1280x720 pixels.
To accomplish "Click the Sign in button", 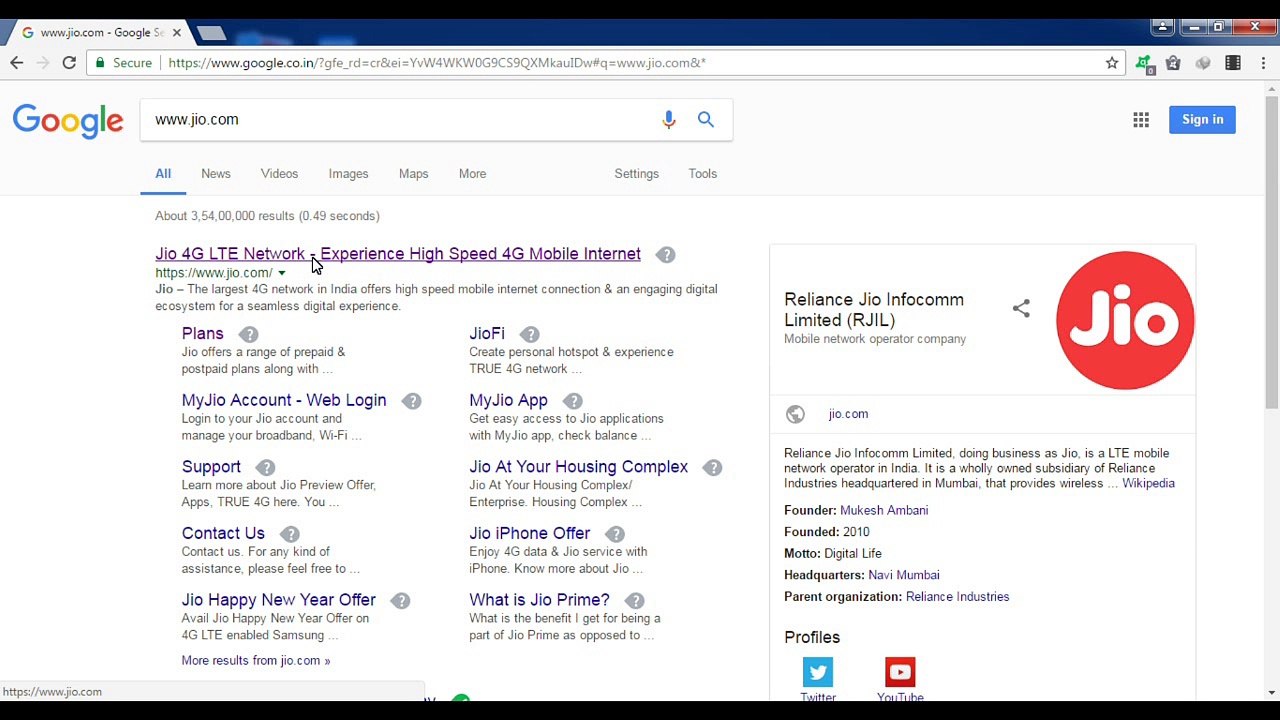I will (1202, 119).
